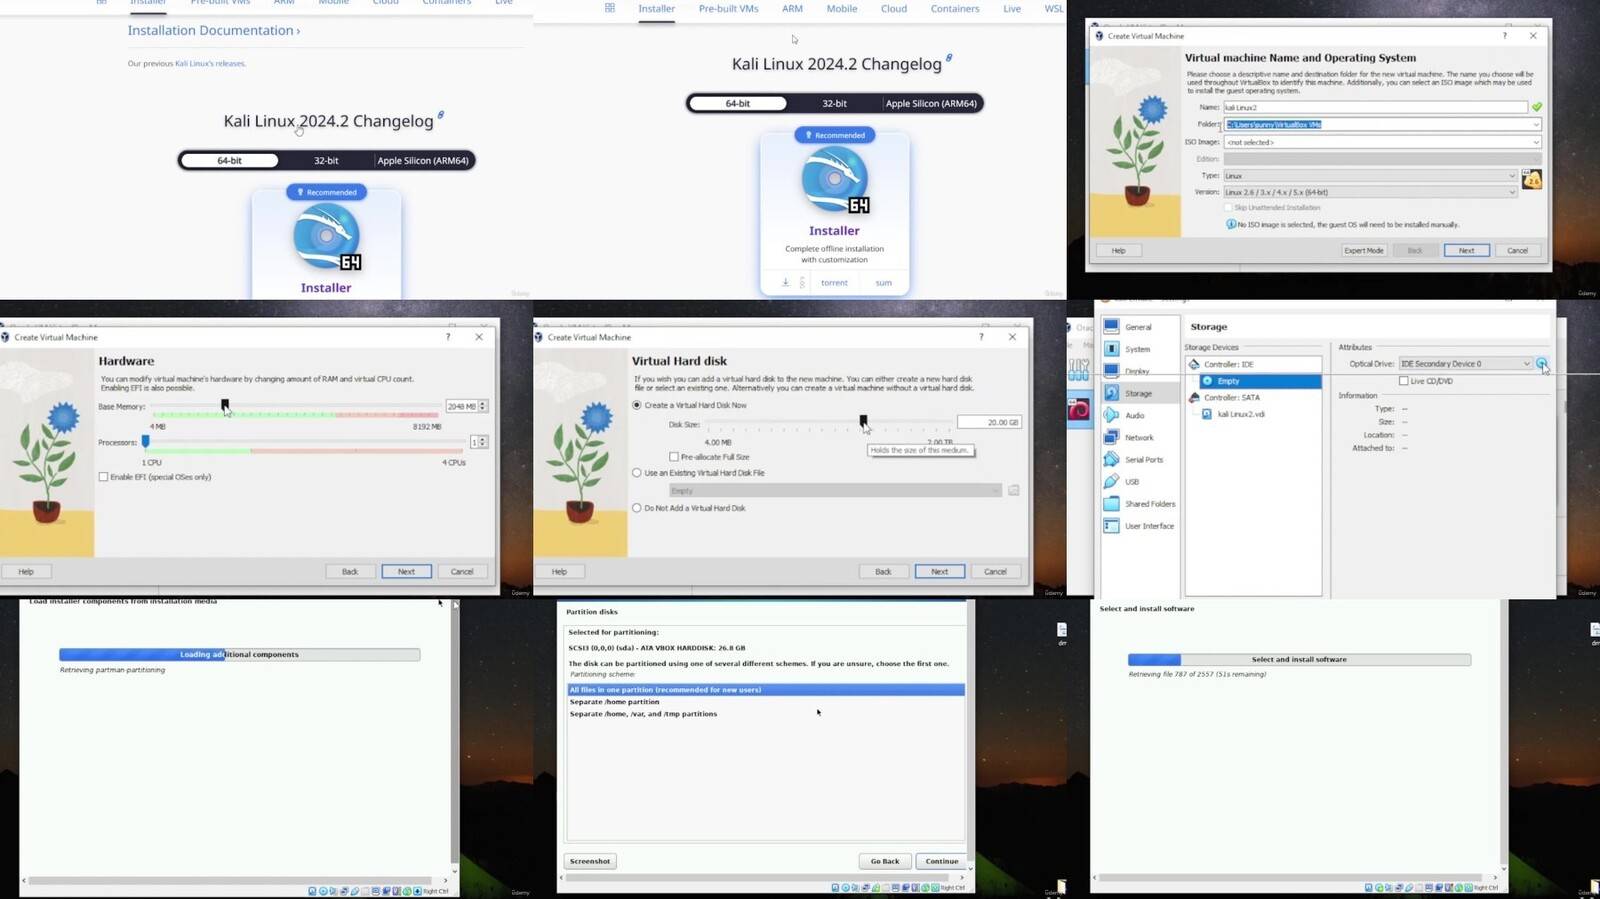This screenshot has height=899, width=1600.
Task: Open the Edition dropdown
Action: pos(1382,159)
